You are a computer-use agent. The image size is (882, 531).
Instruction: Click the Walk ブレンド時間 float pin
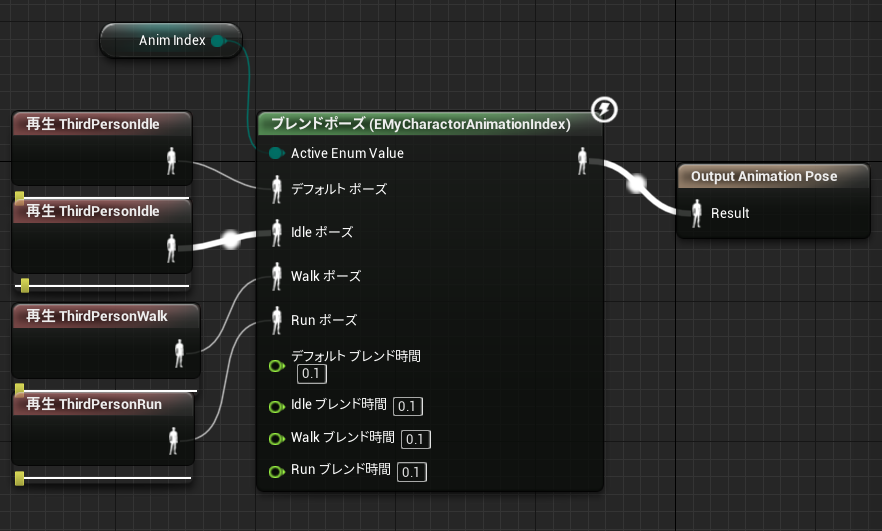point(276,439)
